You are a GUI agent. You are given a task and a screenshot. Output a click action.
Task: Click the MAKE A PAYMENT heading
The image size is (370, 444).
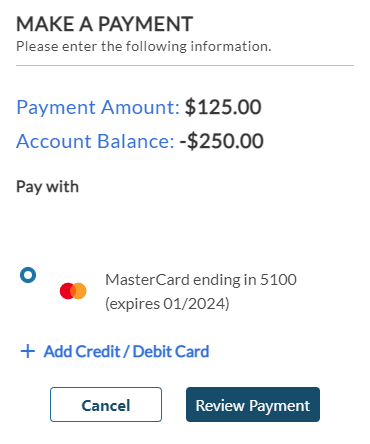[105, 24]
